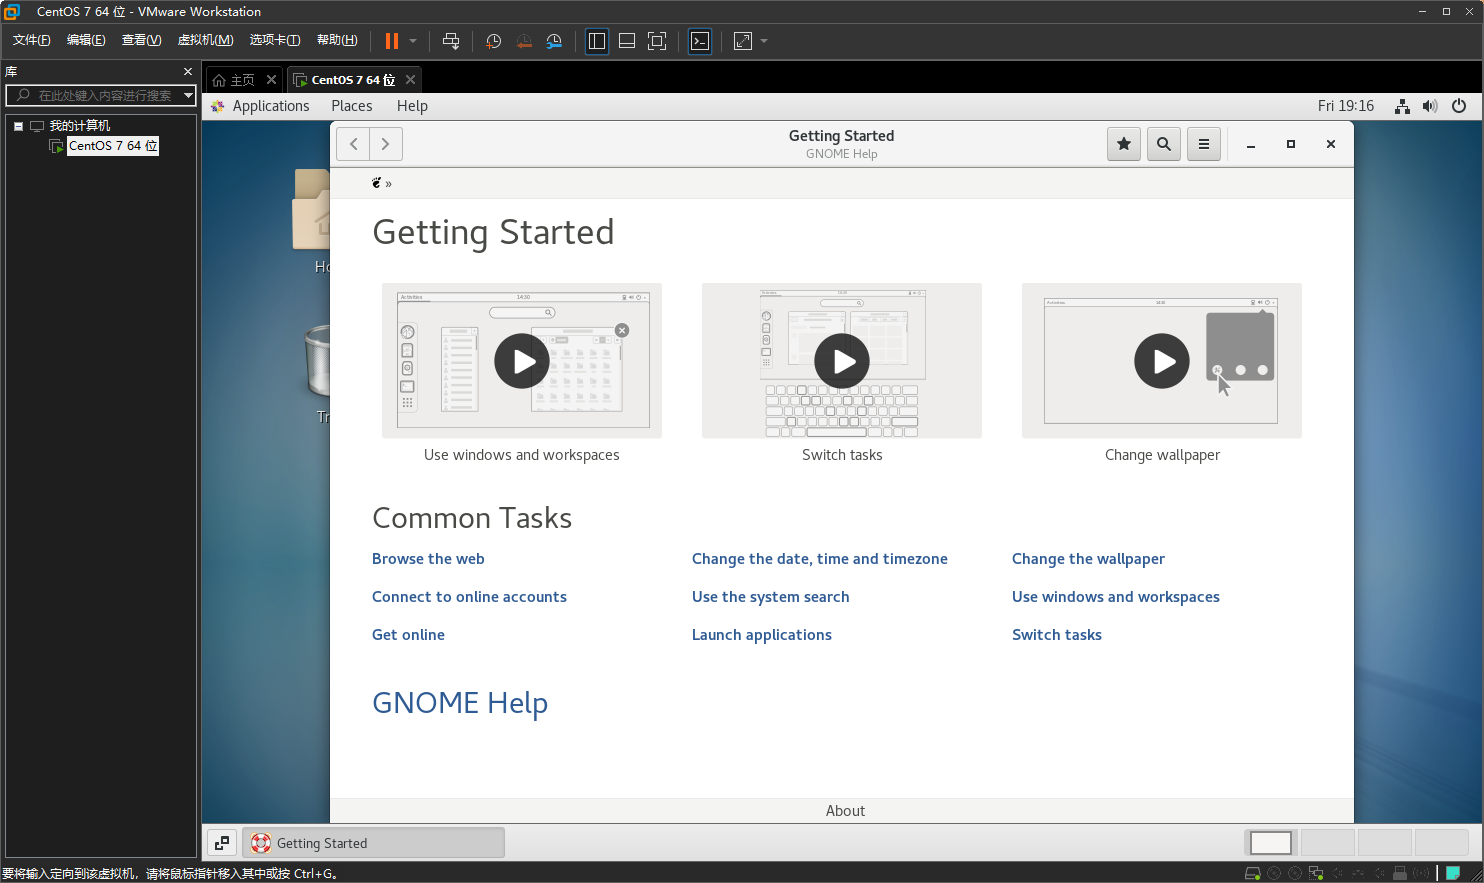Image resolution: width=1484 pixels, height=883 pixels.
Task: Open the Places menu in GNOME
Action: click(x=352, y=106)
